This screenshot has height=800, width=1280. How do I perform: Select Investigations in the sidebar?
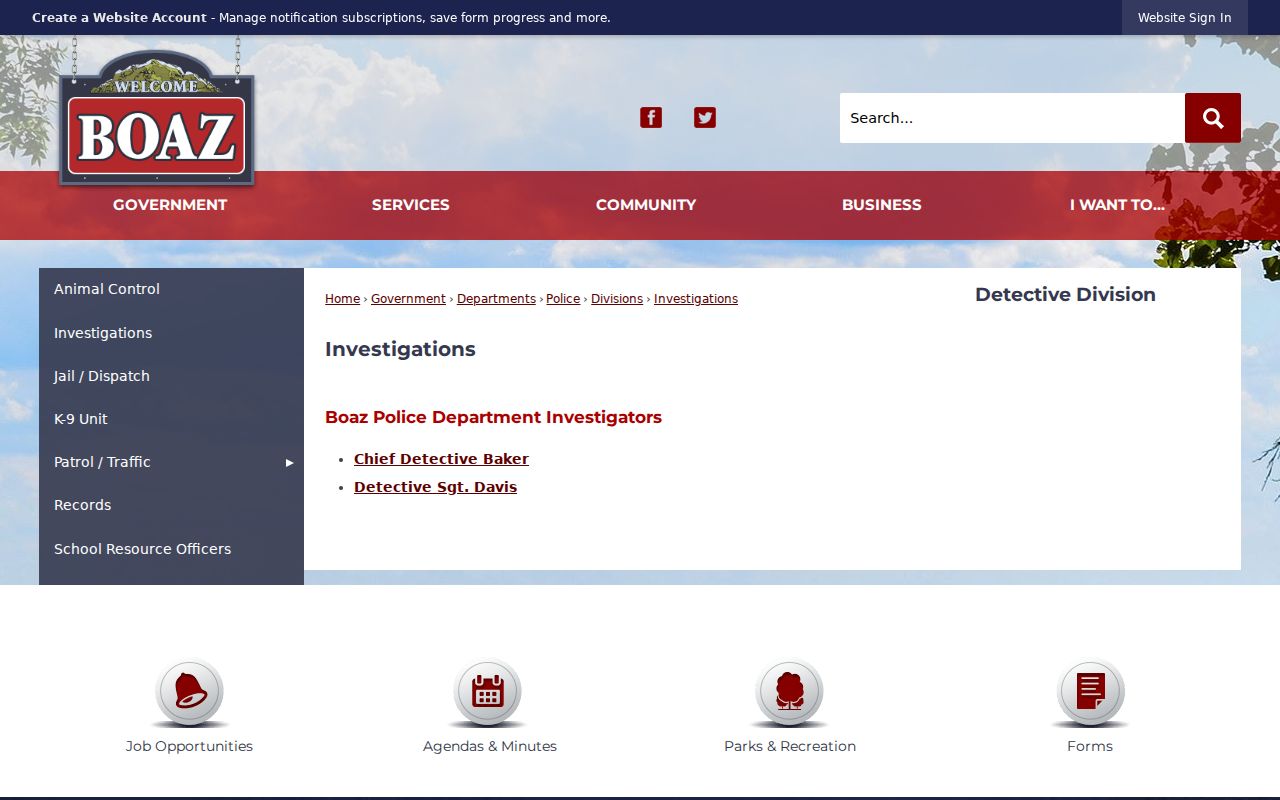coord(171,333)
